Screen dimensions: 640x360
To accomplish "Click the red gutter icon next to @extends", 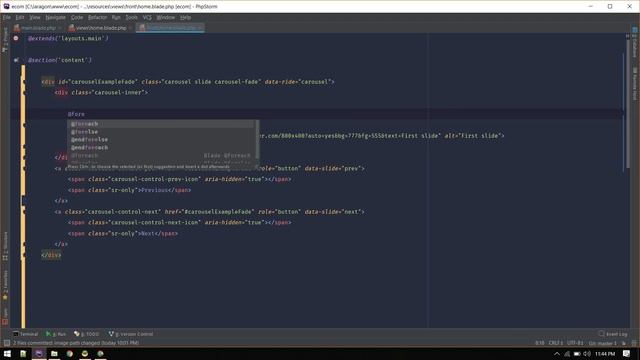I will click(16, 38).
